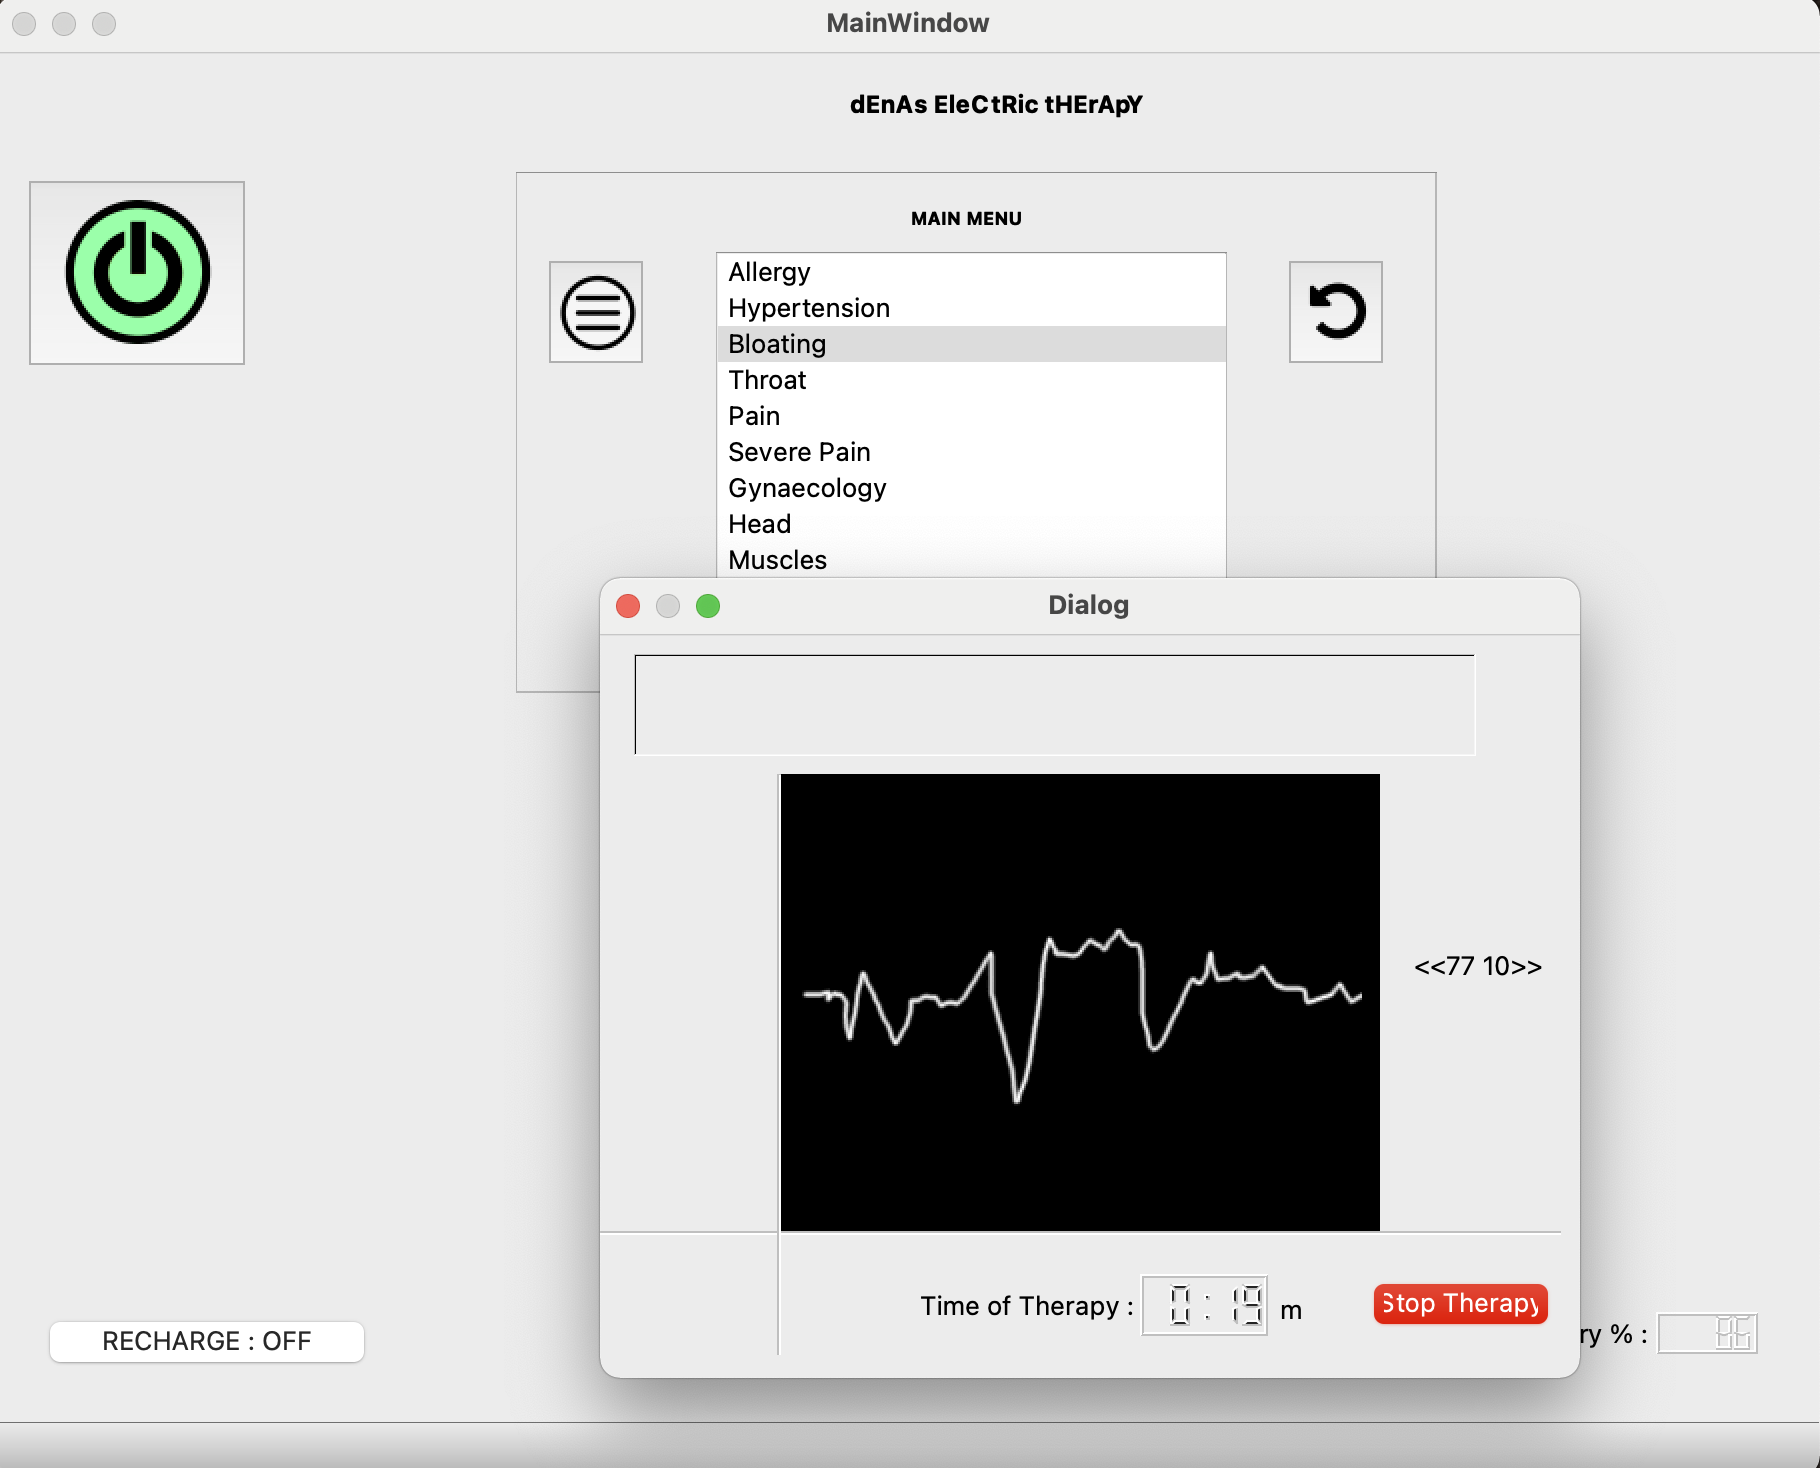Reset selection using the circular arrow icon
The height and width of the screenshot is (1468, 1820).
(x=1335, y=312)
